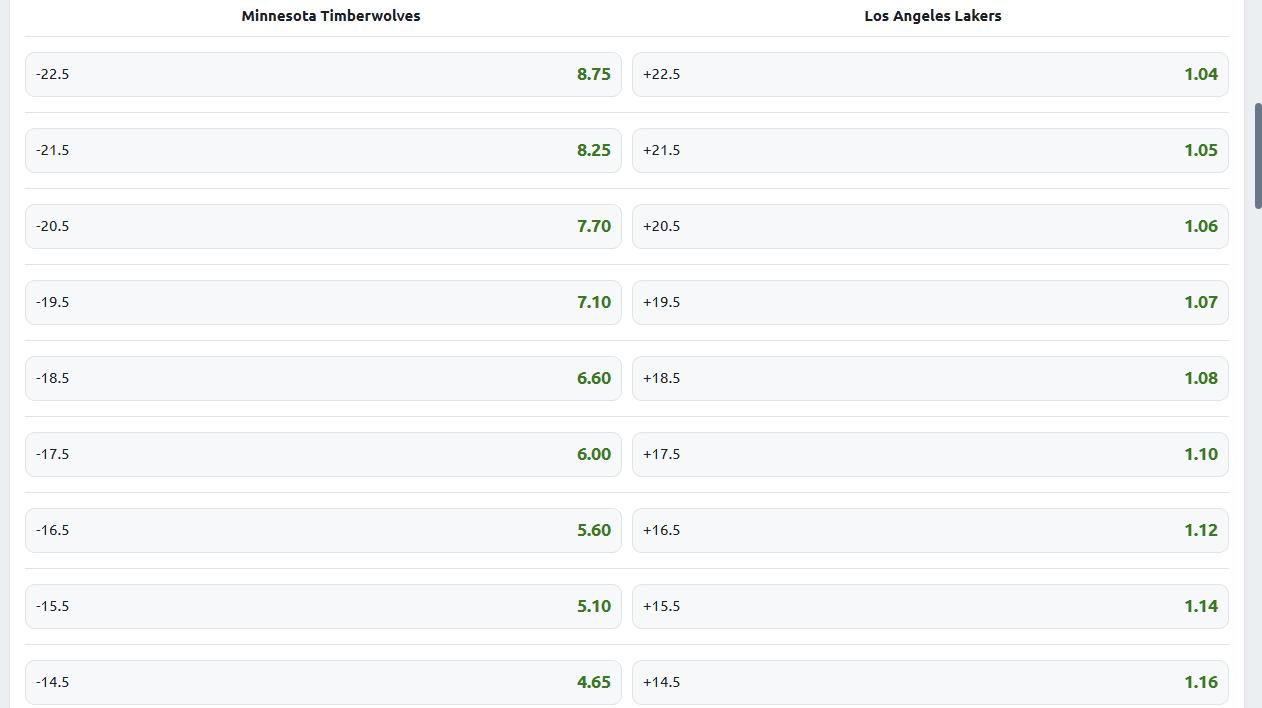Add Lakers +19.5 at 1.07 to betslip
1262x708 pixels.
click(930, 303)
